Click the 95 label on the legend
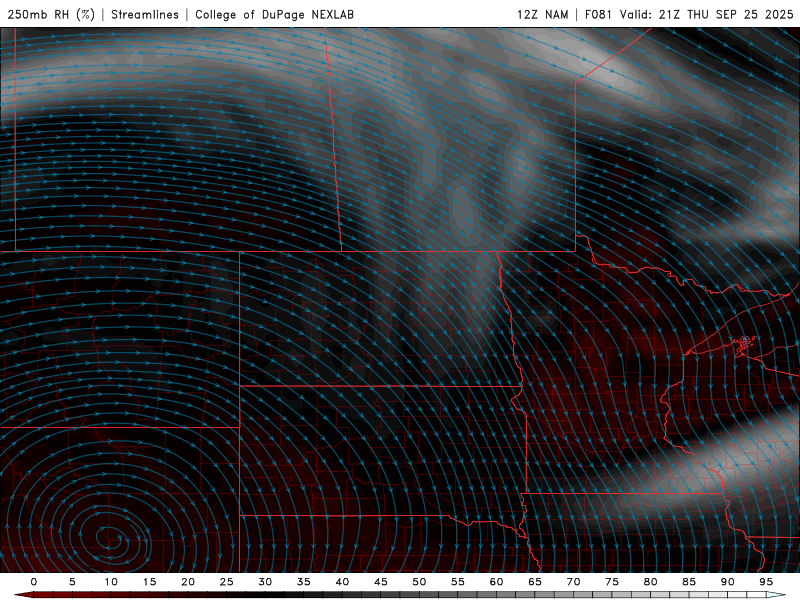Screen dimensions: 800x600 (766, 582)
